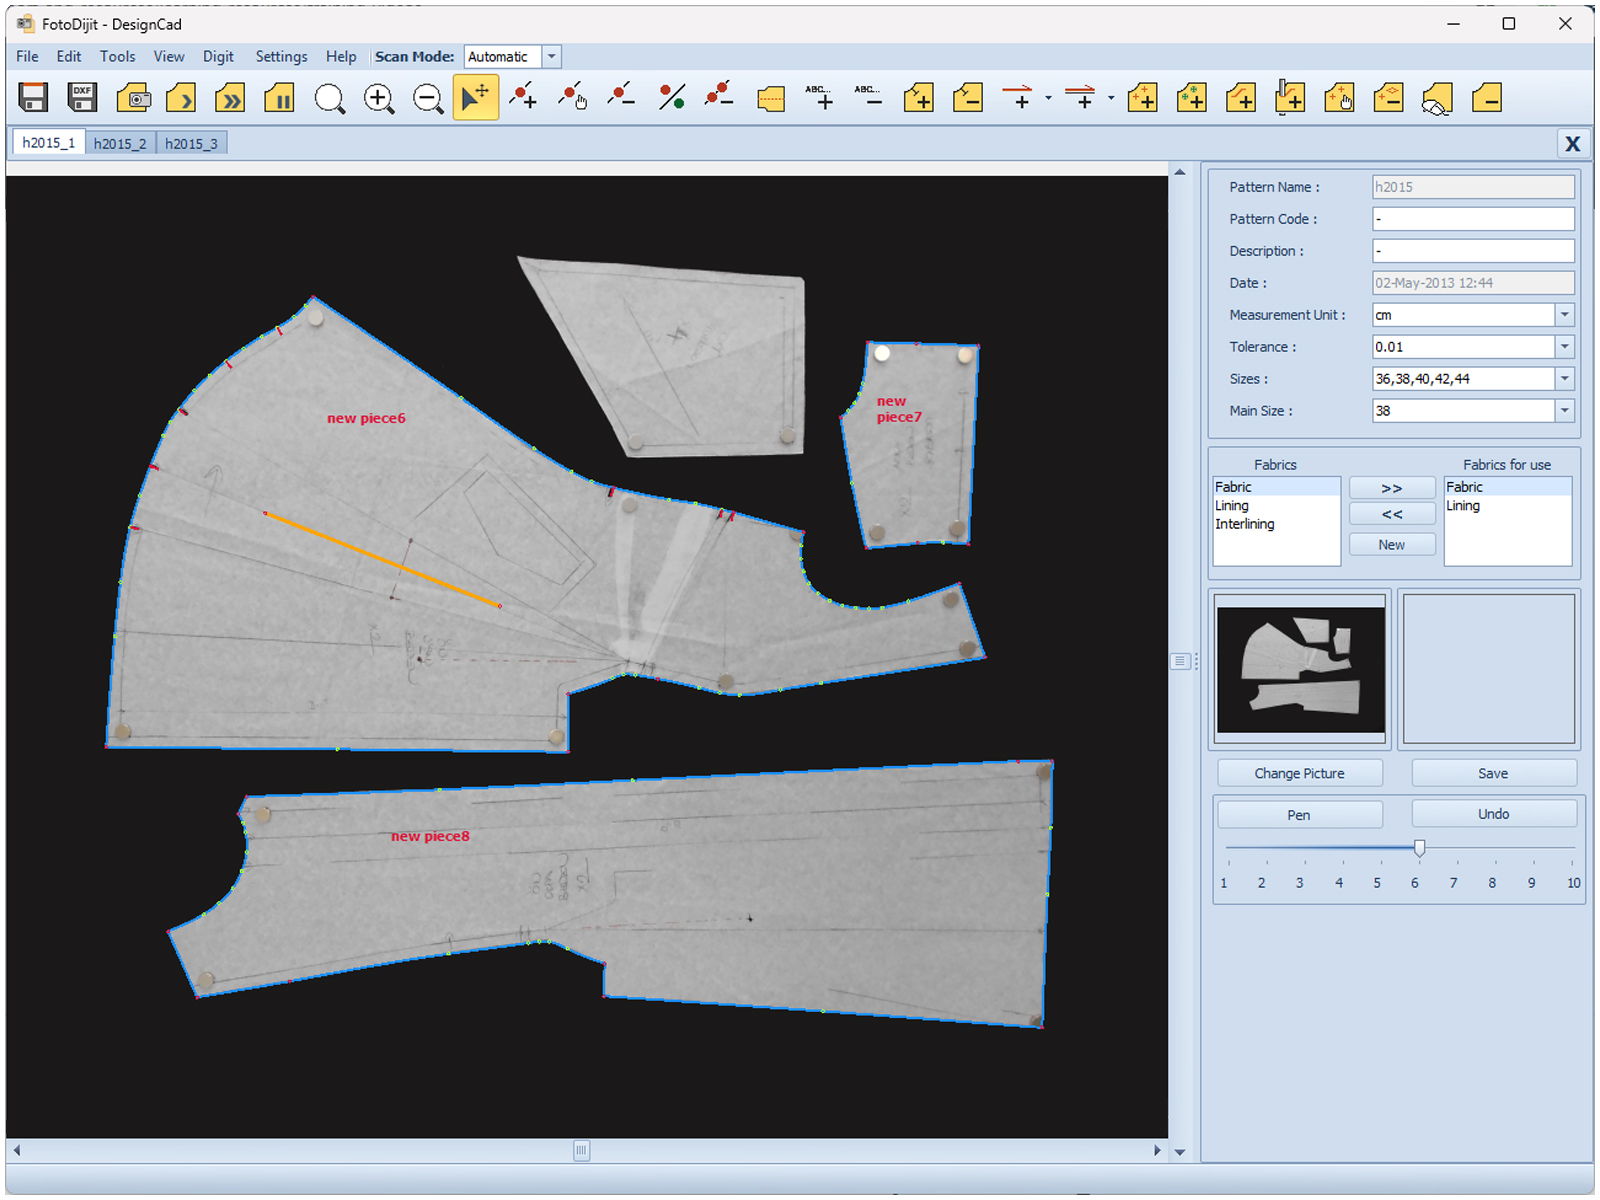Viewport: 1600px width, 1200px height.
Task: Expand the Measurement Unit dropdown
Action: tap(1564, 315)
